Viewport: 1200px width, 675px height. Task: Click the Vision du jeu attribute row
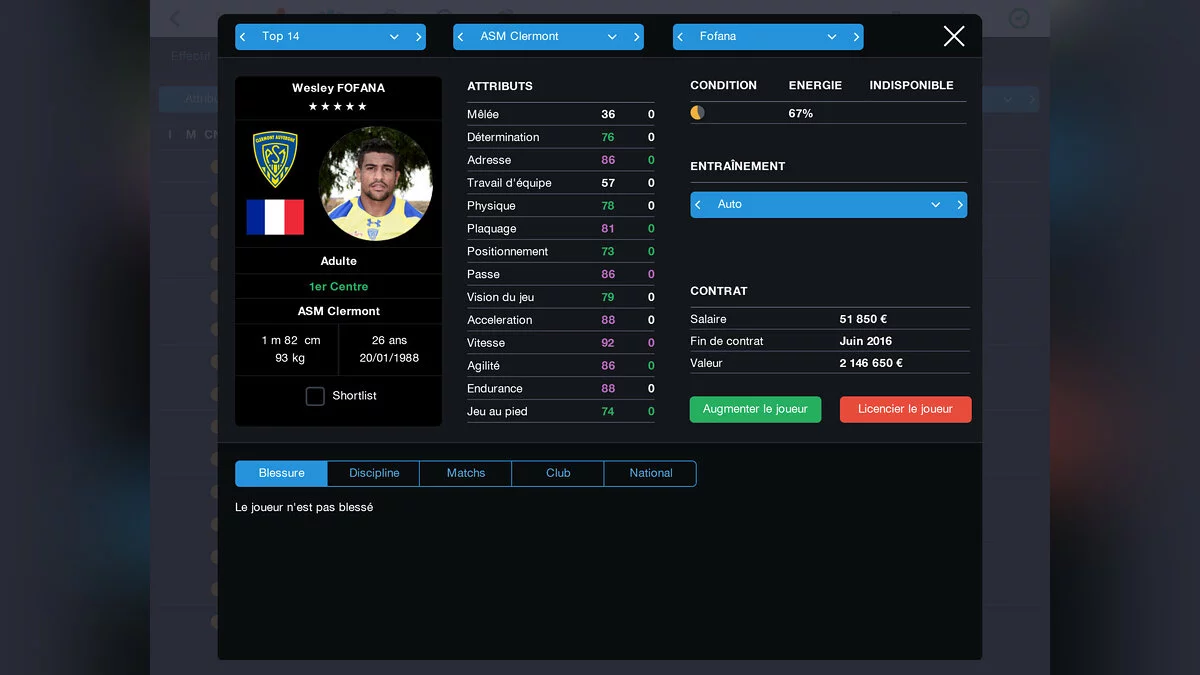(x=561, y=297)
